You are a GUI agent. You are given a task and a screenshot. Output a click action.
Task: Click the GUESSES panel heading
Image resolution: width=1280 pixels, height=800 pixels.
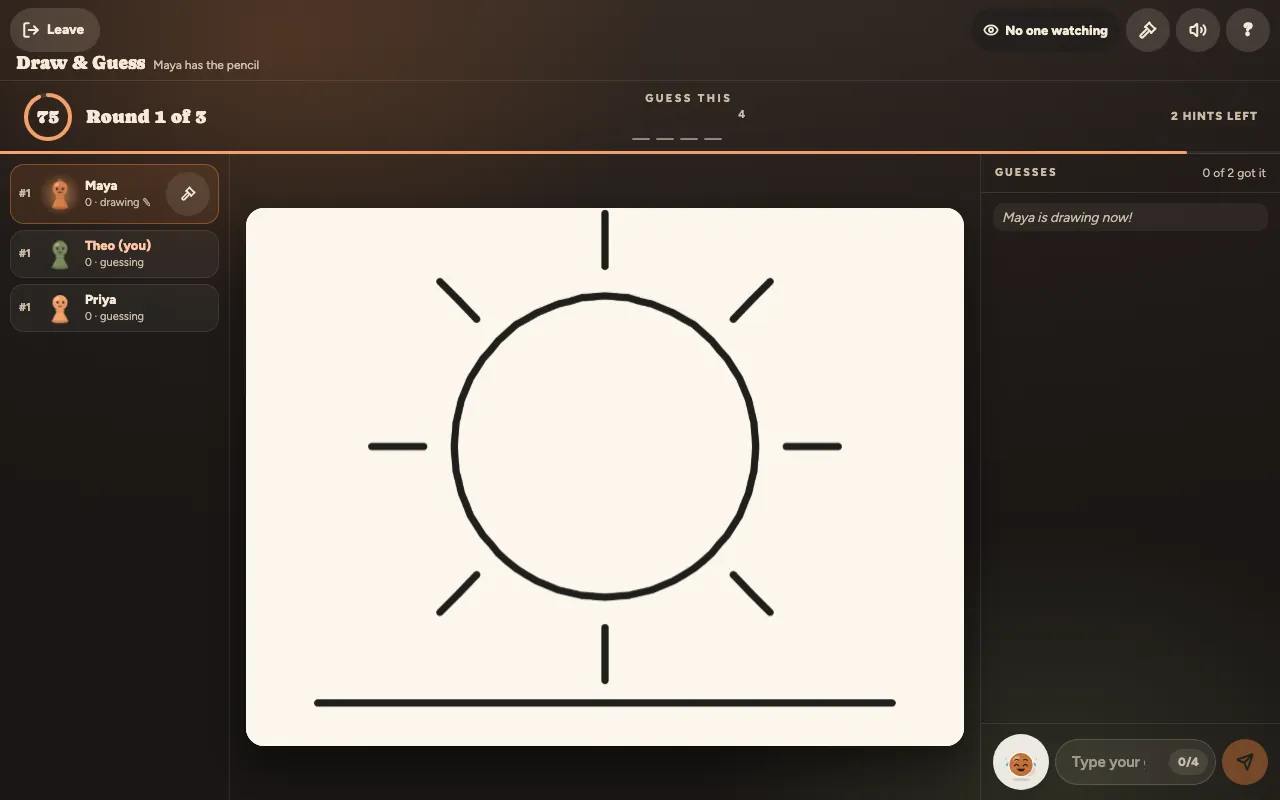[x=1025, y=172]
